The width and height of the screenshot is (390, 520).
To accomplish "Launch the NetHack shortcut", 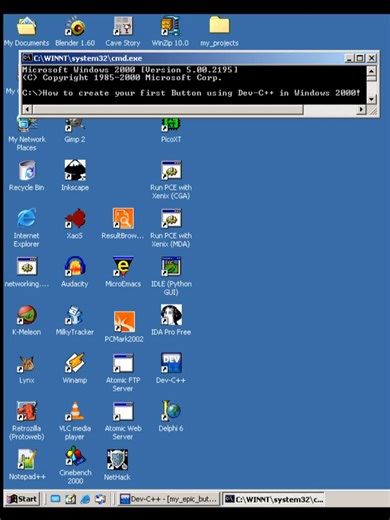I will pyautogui.click(x=117, y=465).
